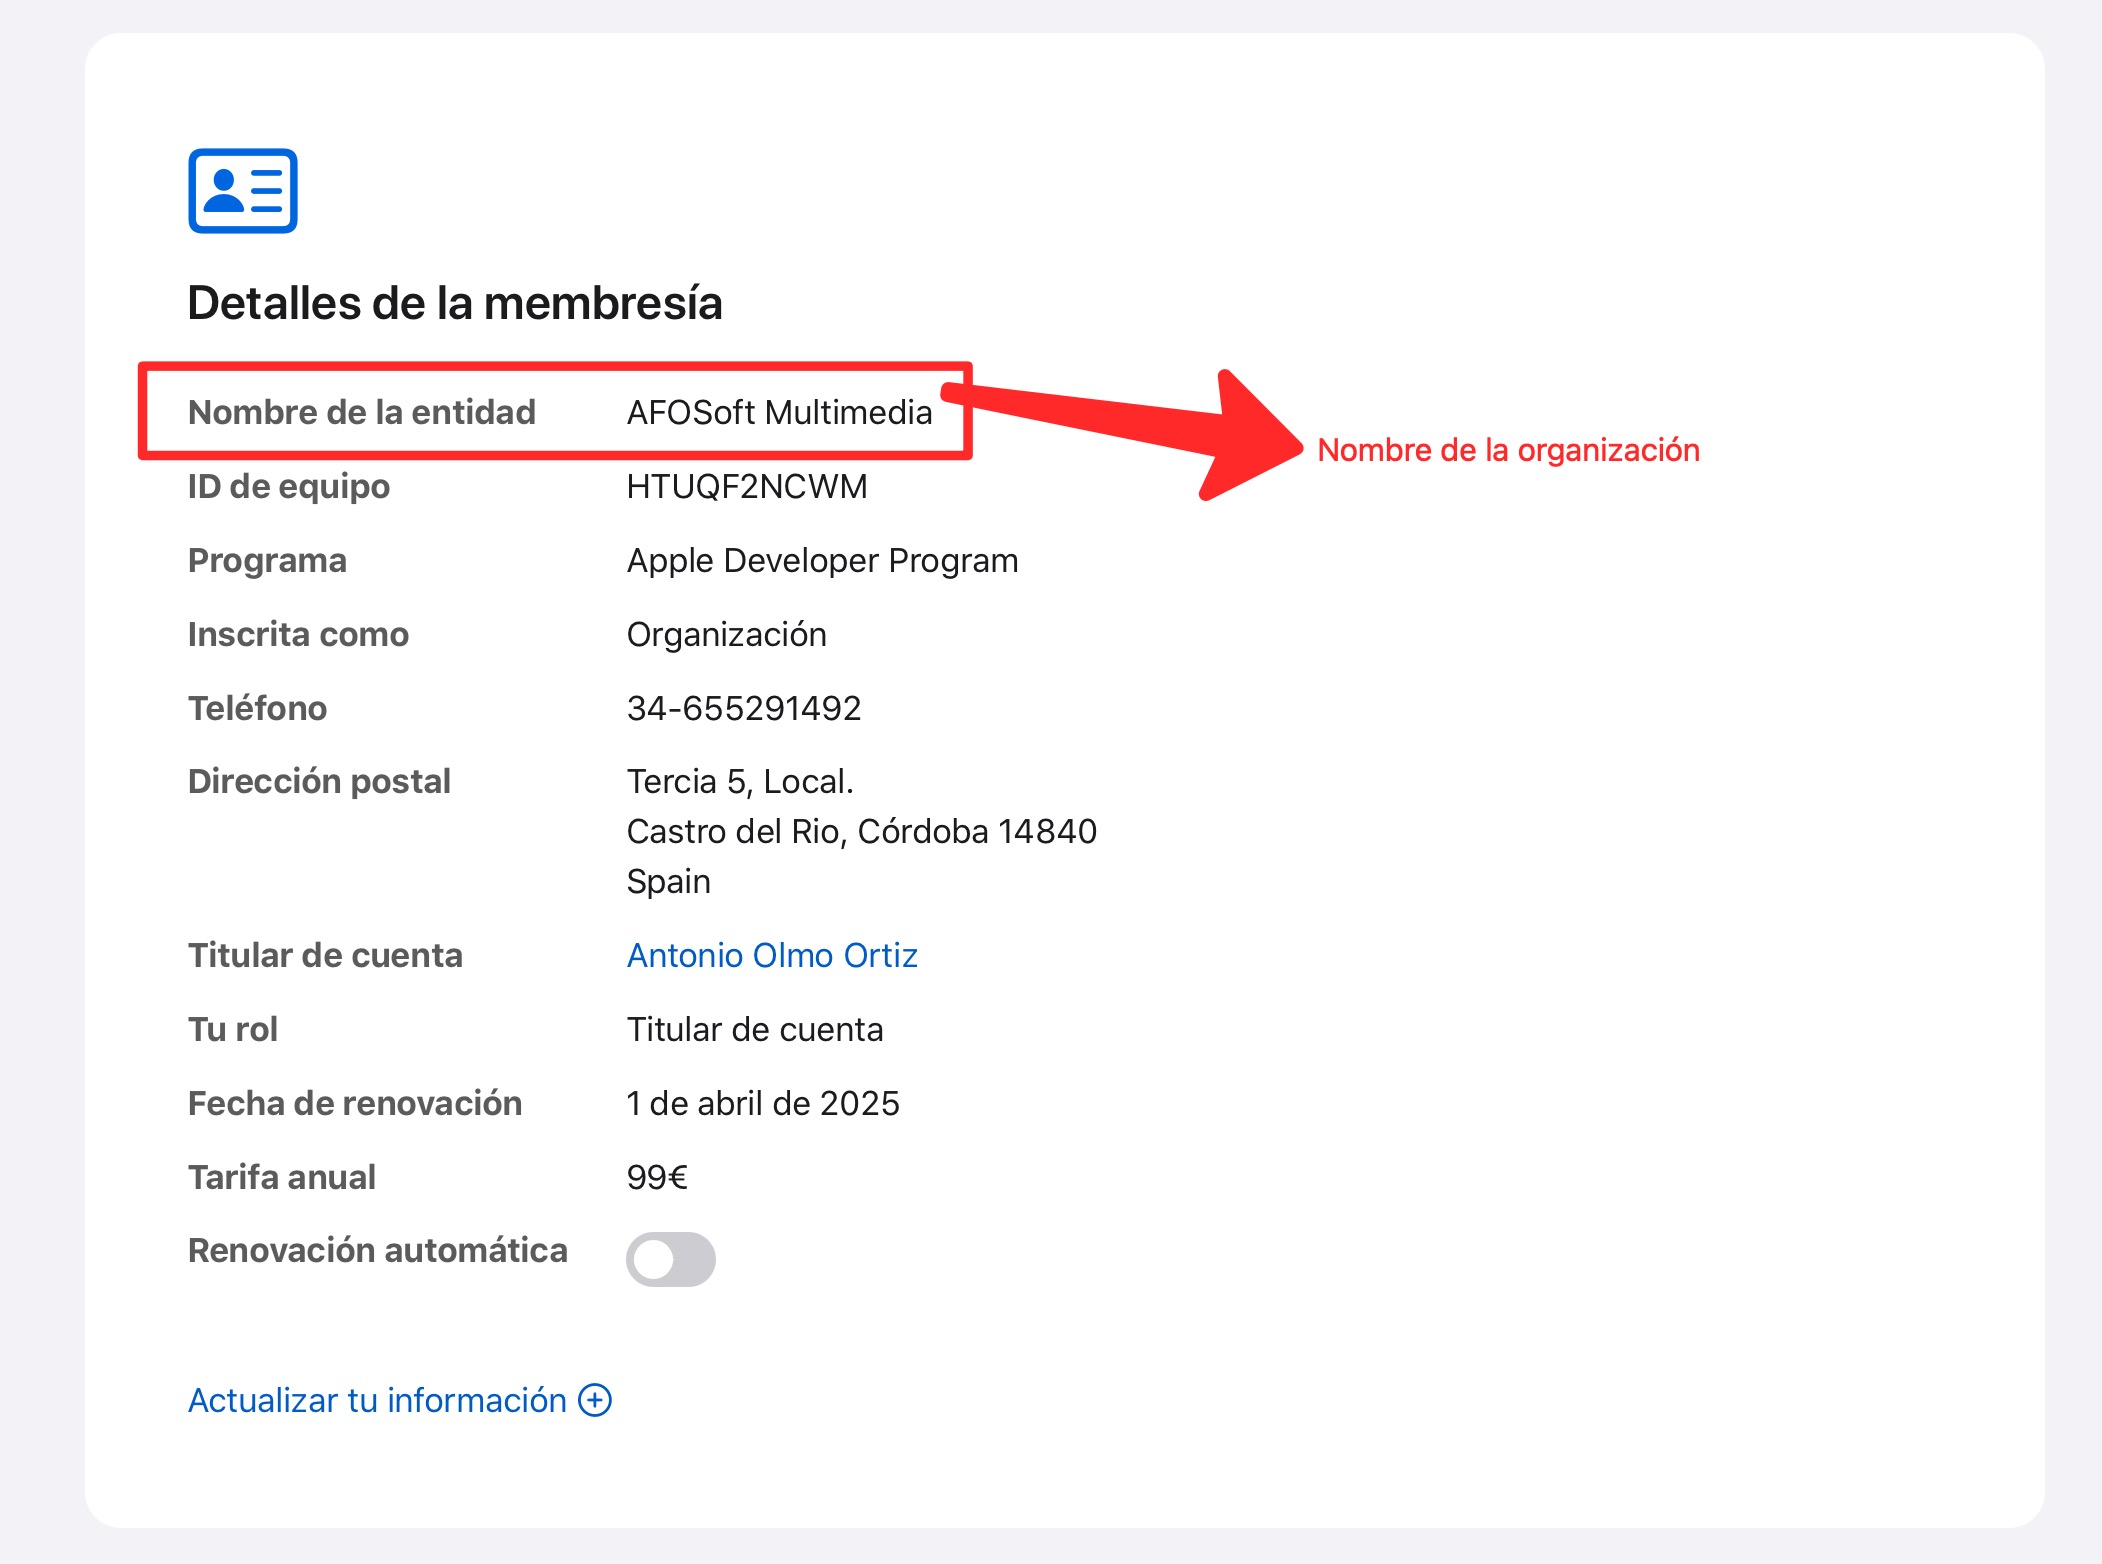This screenshot has width=2102, height=1564.
Task: Click the Castro del Rio, Córdoba 14840 line
Action: point(861,832)
